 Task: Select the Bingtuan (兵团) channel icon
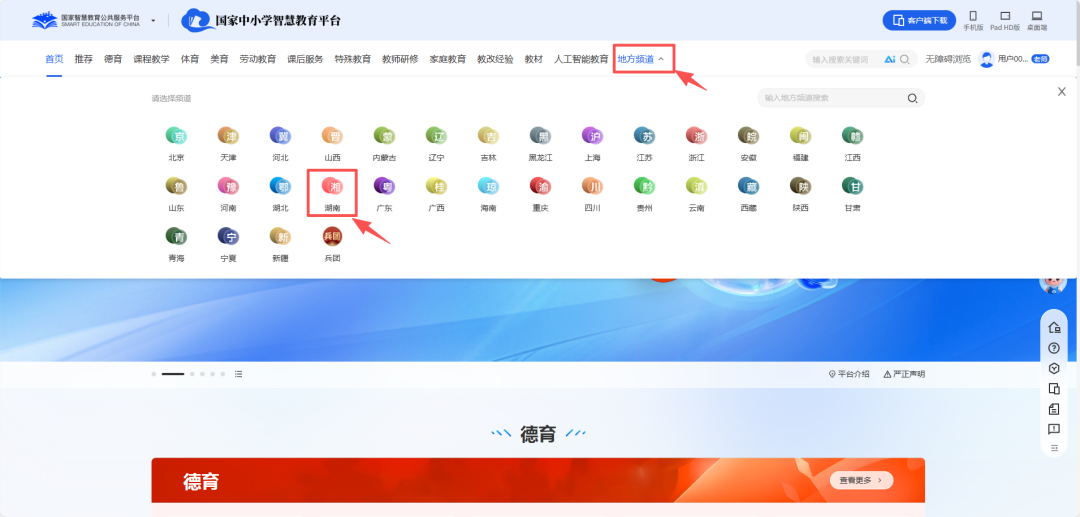click(333, 236)
